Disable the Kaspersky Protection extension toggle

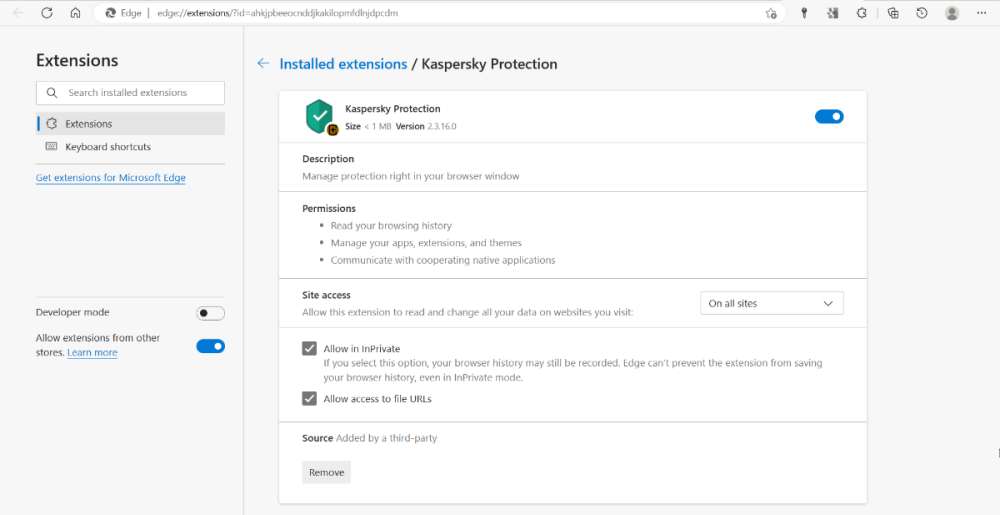coord(829,117)
